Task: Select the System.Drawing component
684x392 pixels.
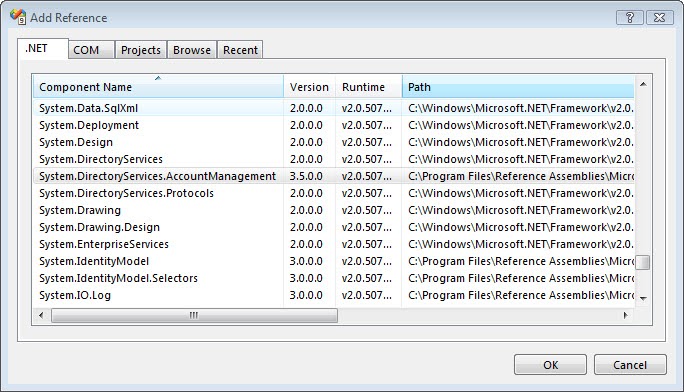Action: point(334,210)
